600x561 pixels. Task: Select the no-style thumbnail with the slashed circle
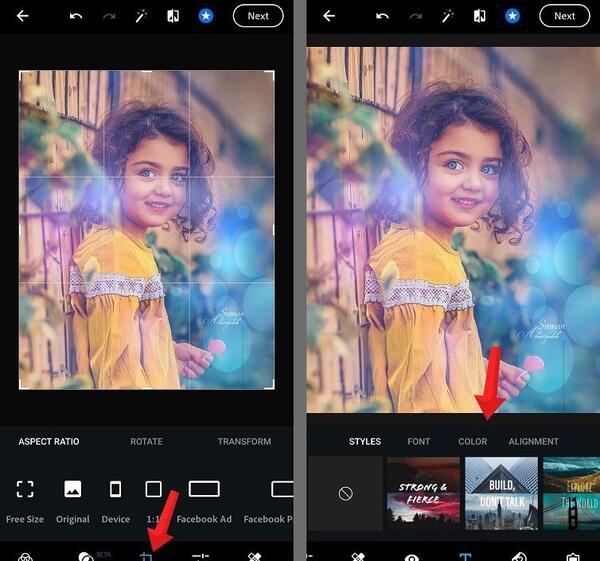pyautogui.click(x=345, y=493)
